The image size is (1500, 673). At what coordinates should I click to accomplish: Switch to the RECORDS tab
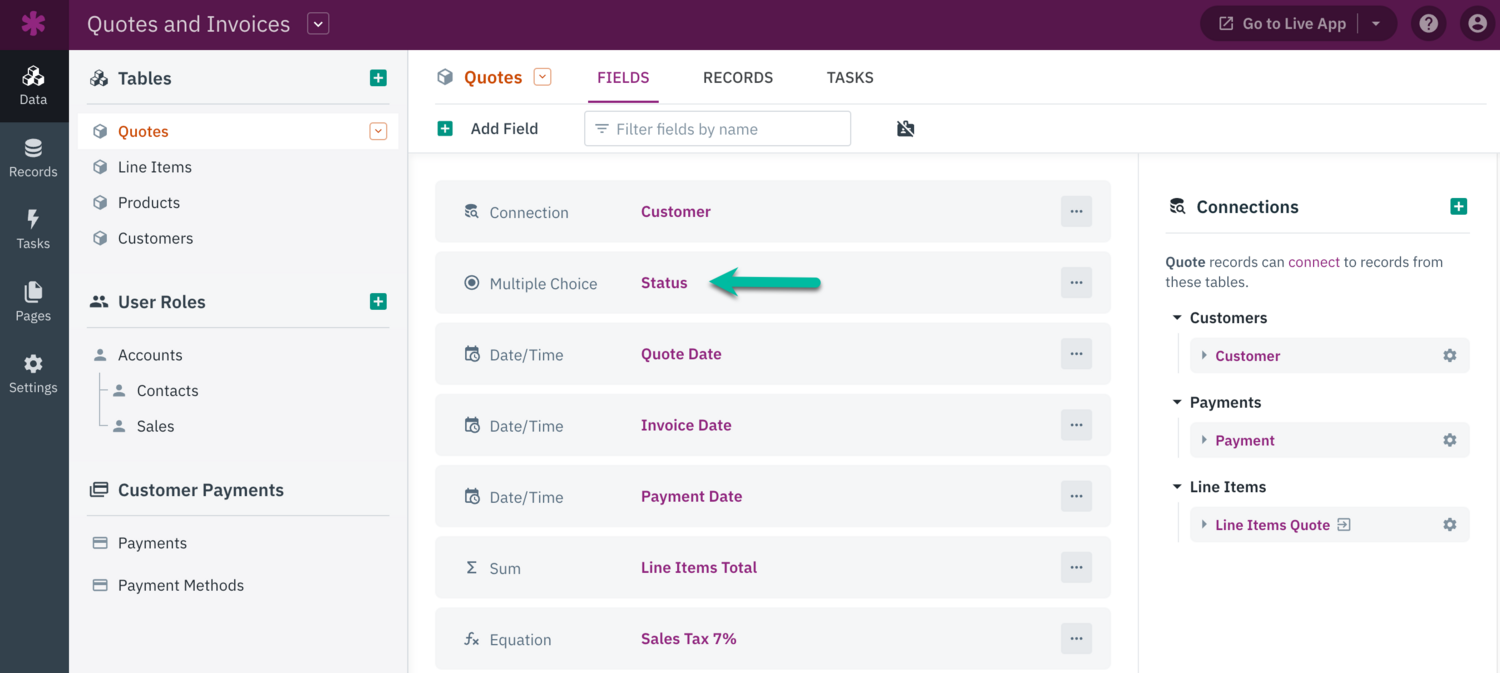pyautogui.click(x=738, y=78)
